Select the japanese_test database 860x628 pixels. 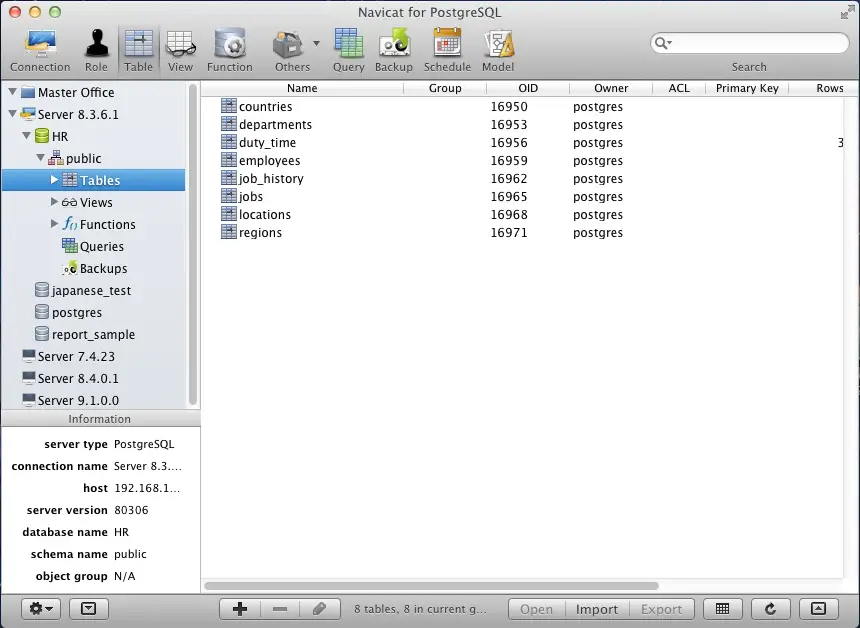pos(83,290)
